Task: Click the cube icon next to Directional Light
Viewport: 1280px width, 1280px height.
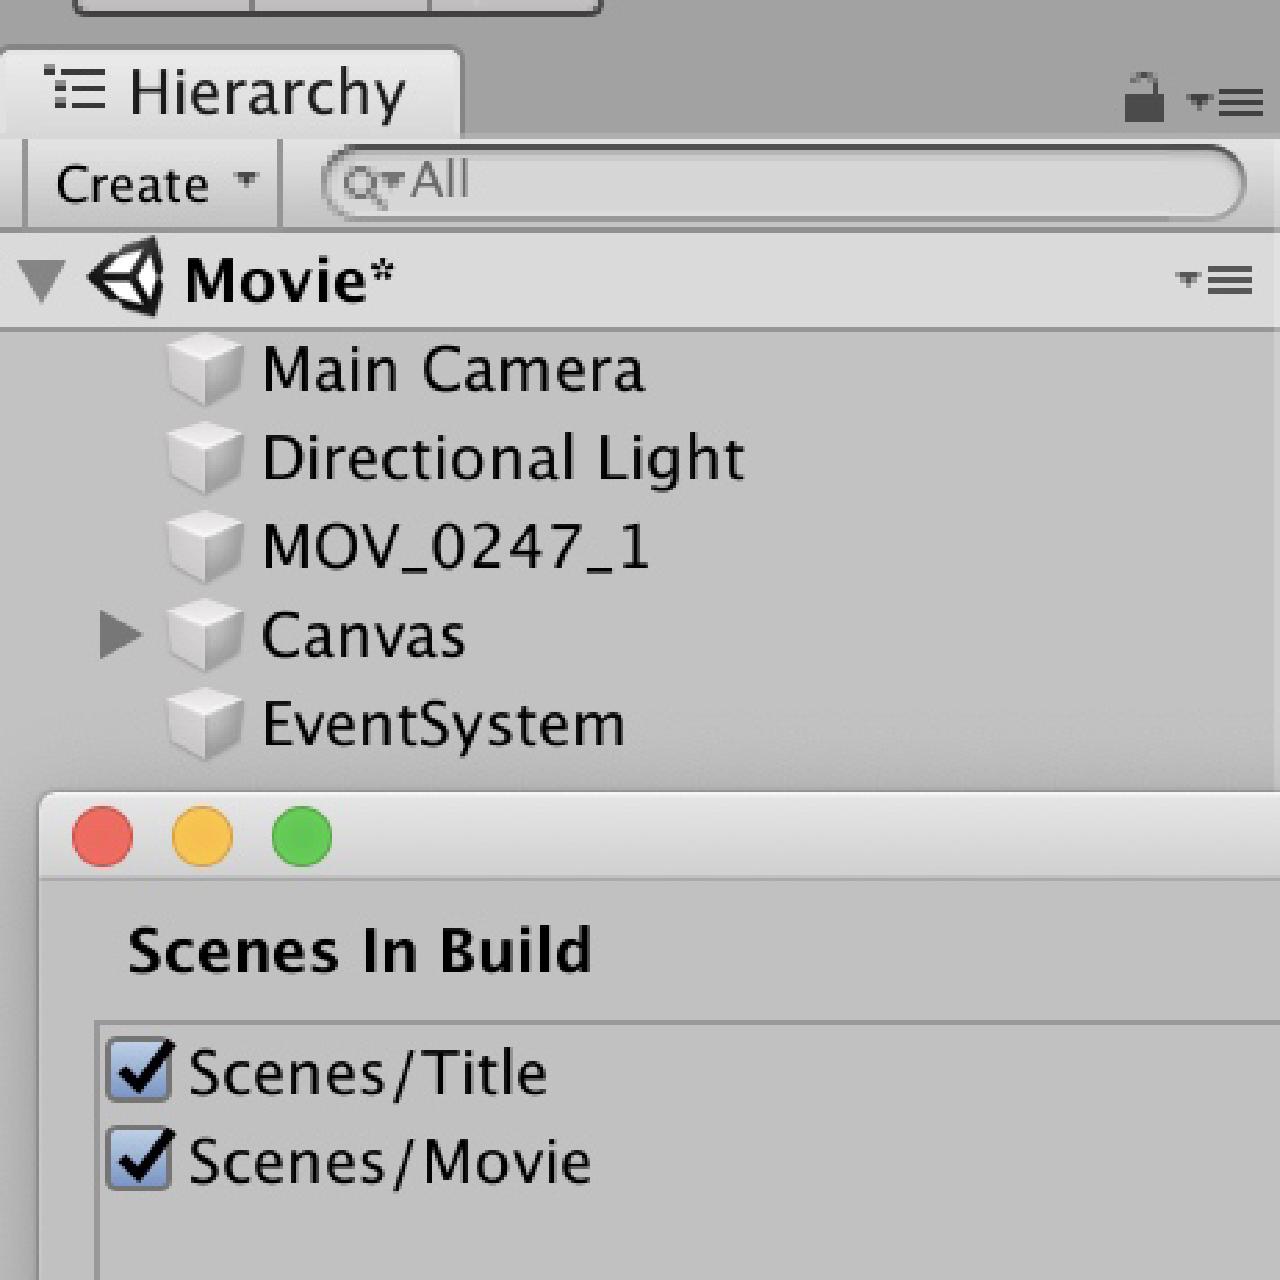Action: click(x=205, y=458)
